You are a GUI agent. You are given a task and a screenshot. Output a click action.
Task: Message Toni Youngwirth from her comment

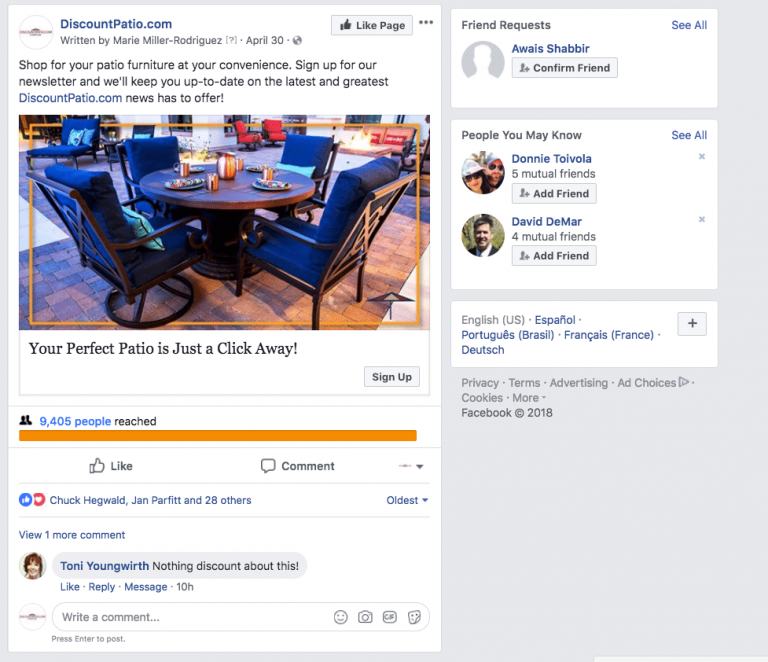click(x=145, y=587)
